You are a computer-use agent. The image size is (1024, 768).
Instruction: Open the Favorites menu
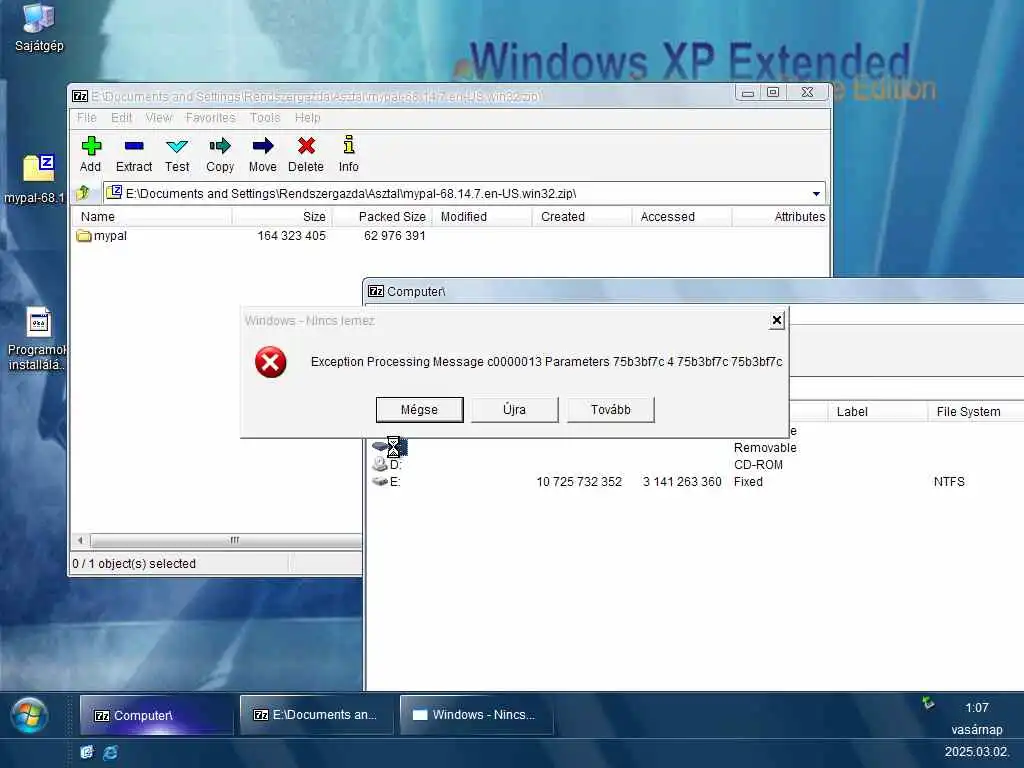[x=210, y=118]
